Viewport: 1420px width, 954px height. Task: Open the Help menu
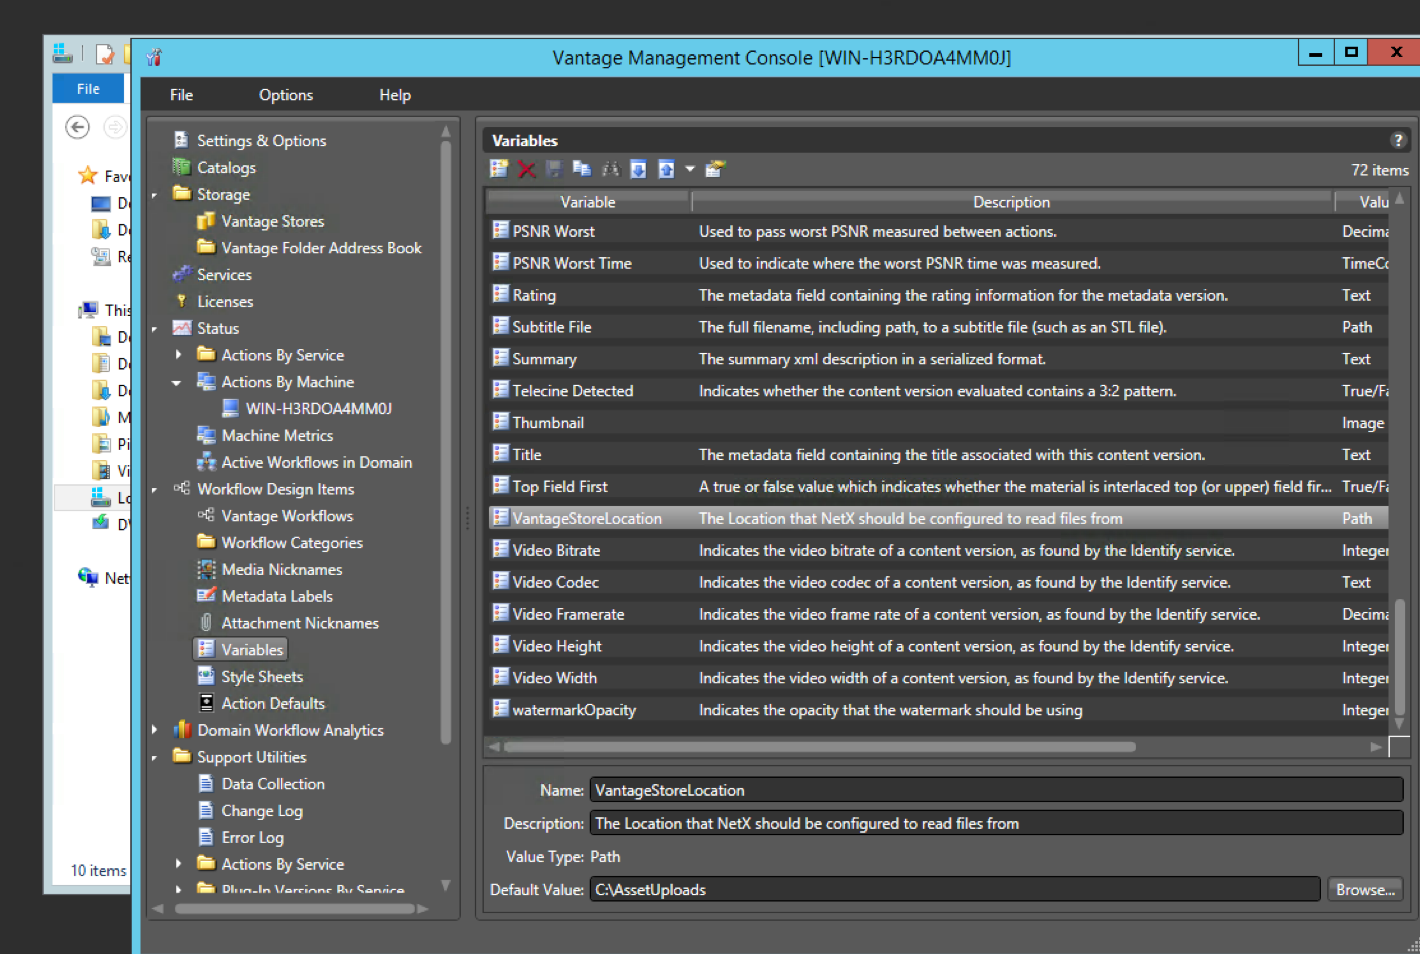pyautogui.click(x=395, y=95)
